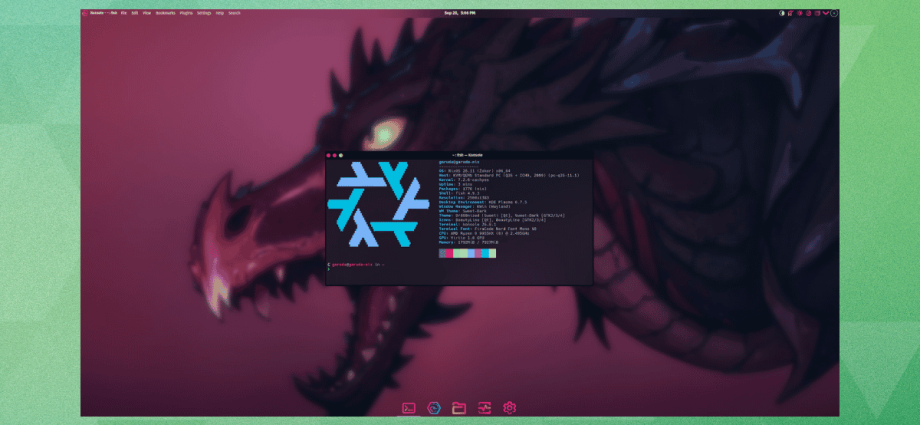920x425 pixels.
Task: Click the OS line in terminal output
Action: click(x=475, y=171)
